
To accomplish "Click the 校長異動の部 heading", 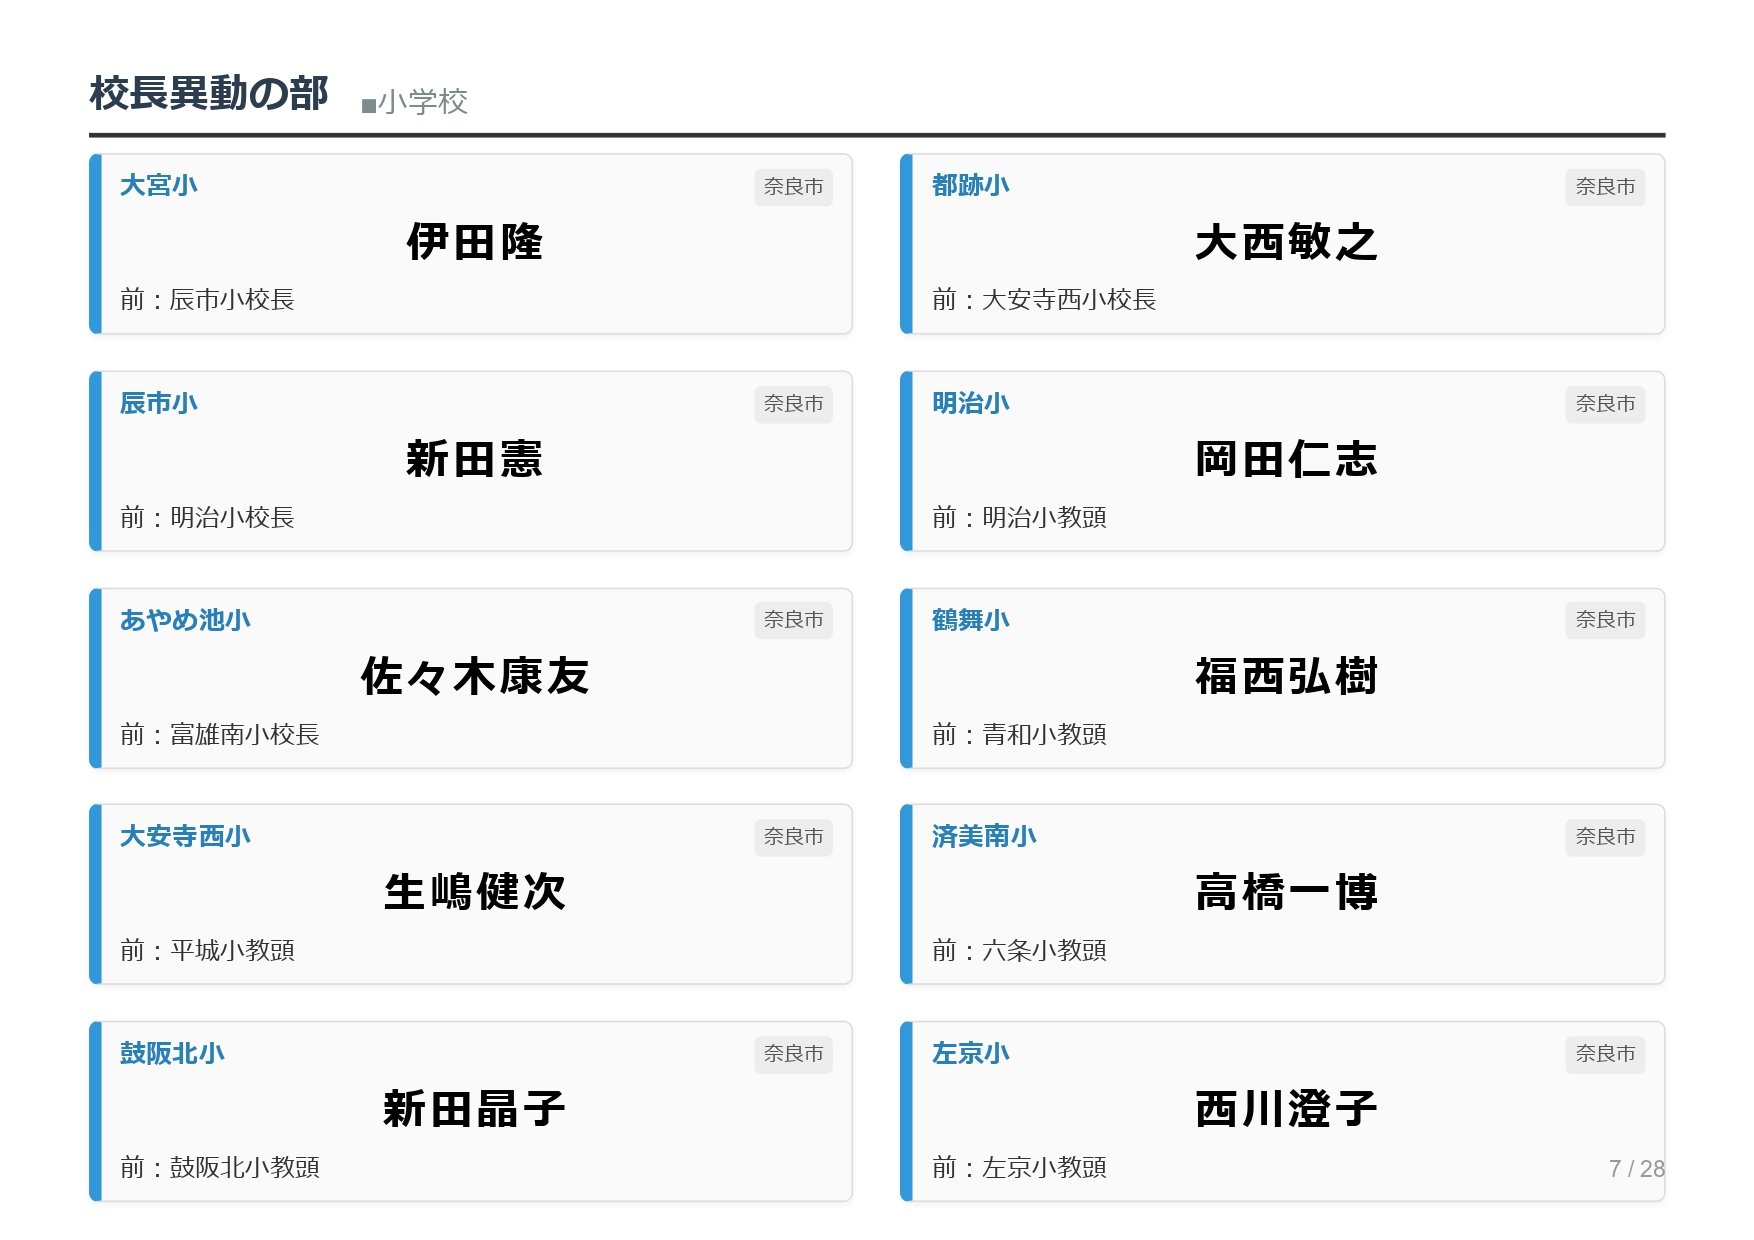I will click(208, 94).
